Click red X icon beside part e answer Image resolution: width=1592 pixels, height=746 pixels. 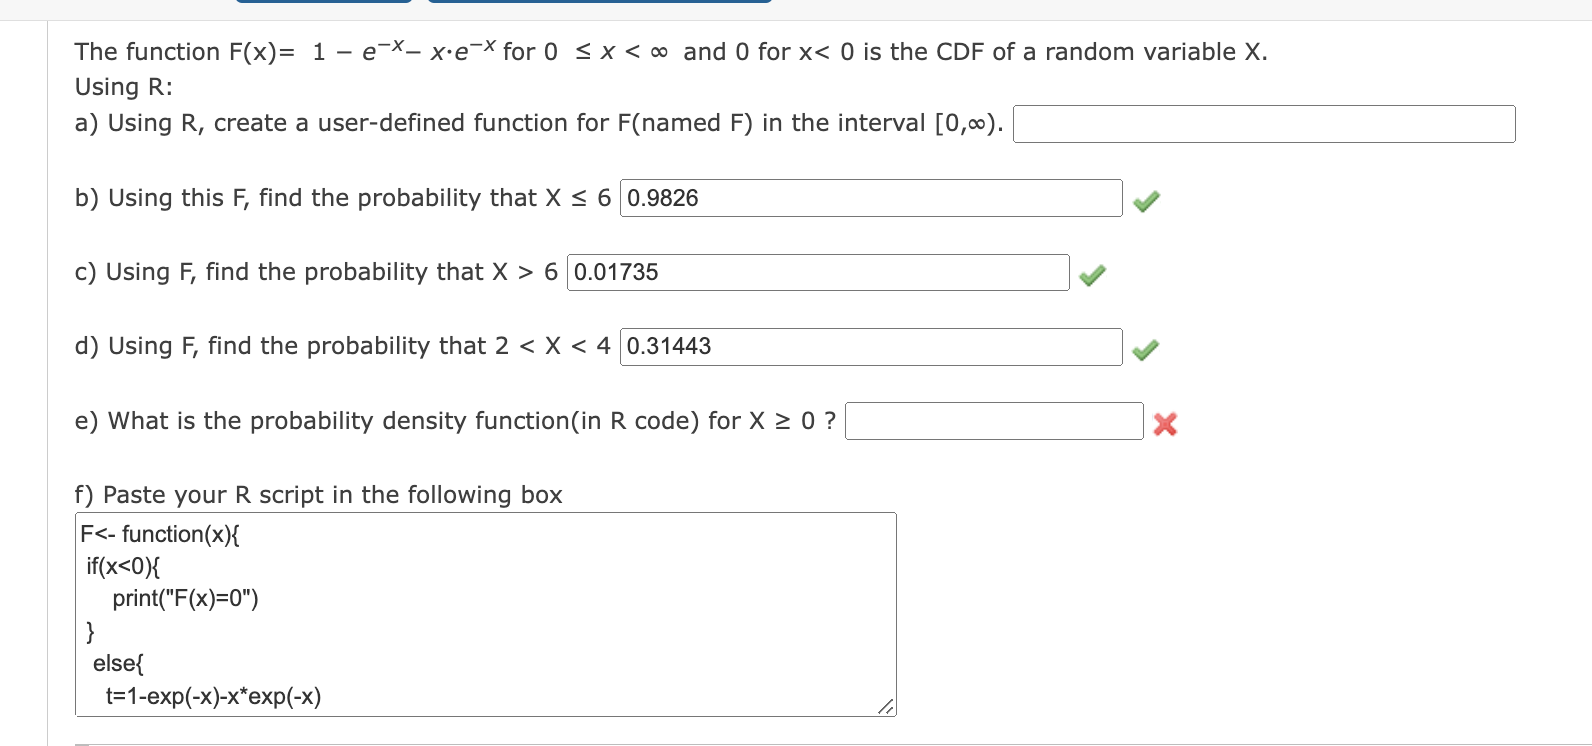1165,423
